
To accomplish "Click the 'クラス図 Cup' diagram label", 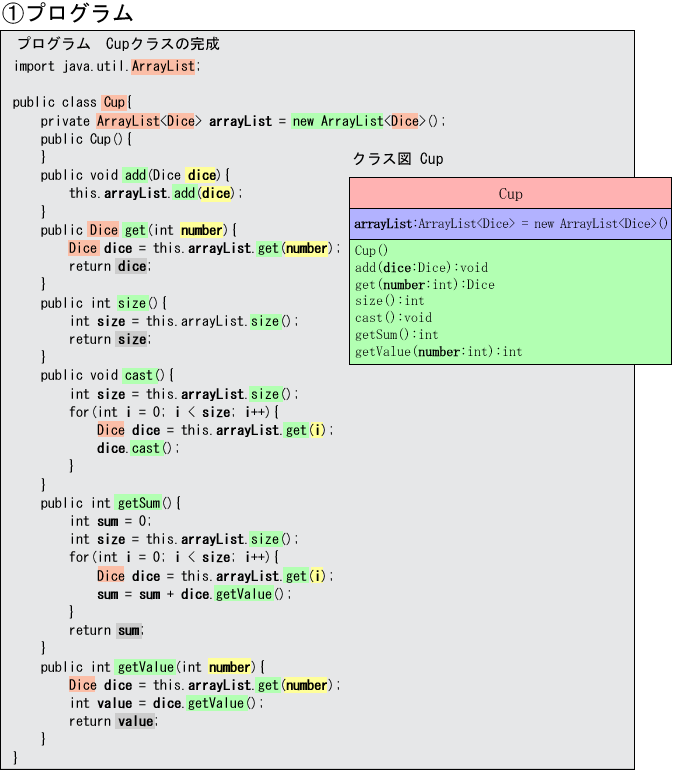I will click(x=398, y=159).
